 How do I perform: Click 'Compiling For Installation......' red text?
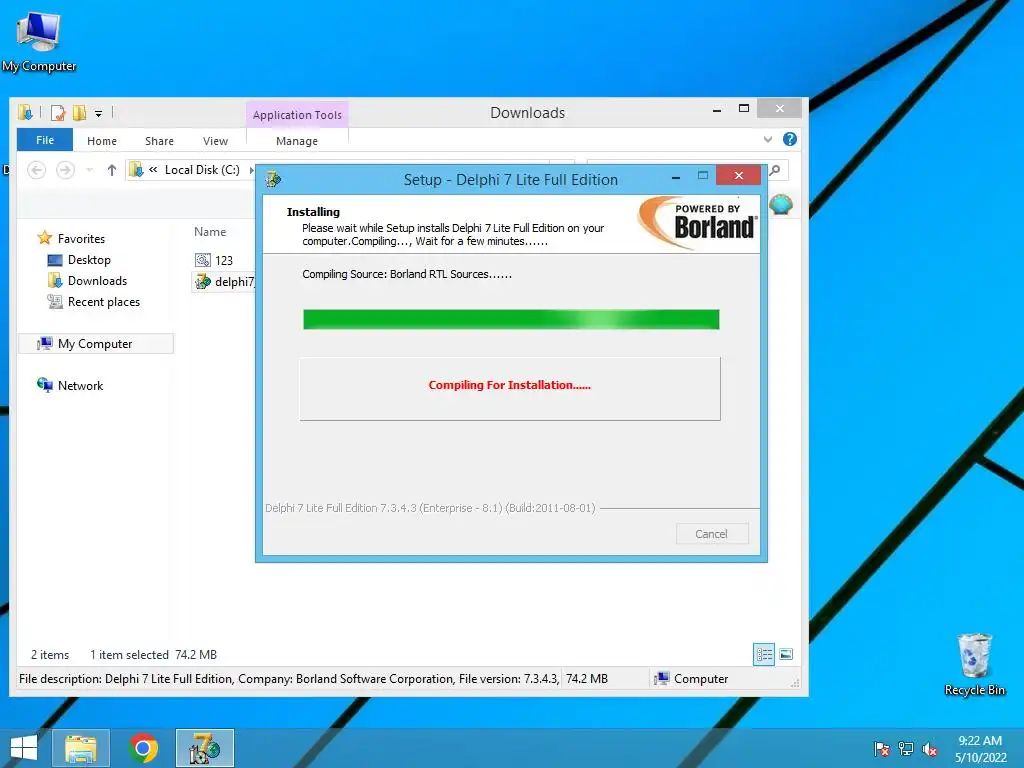(x=509, y=385)
